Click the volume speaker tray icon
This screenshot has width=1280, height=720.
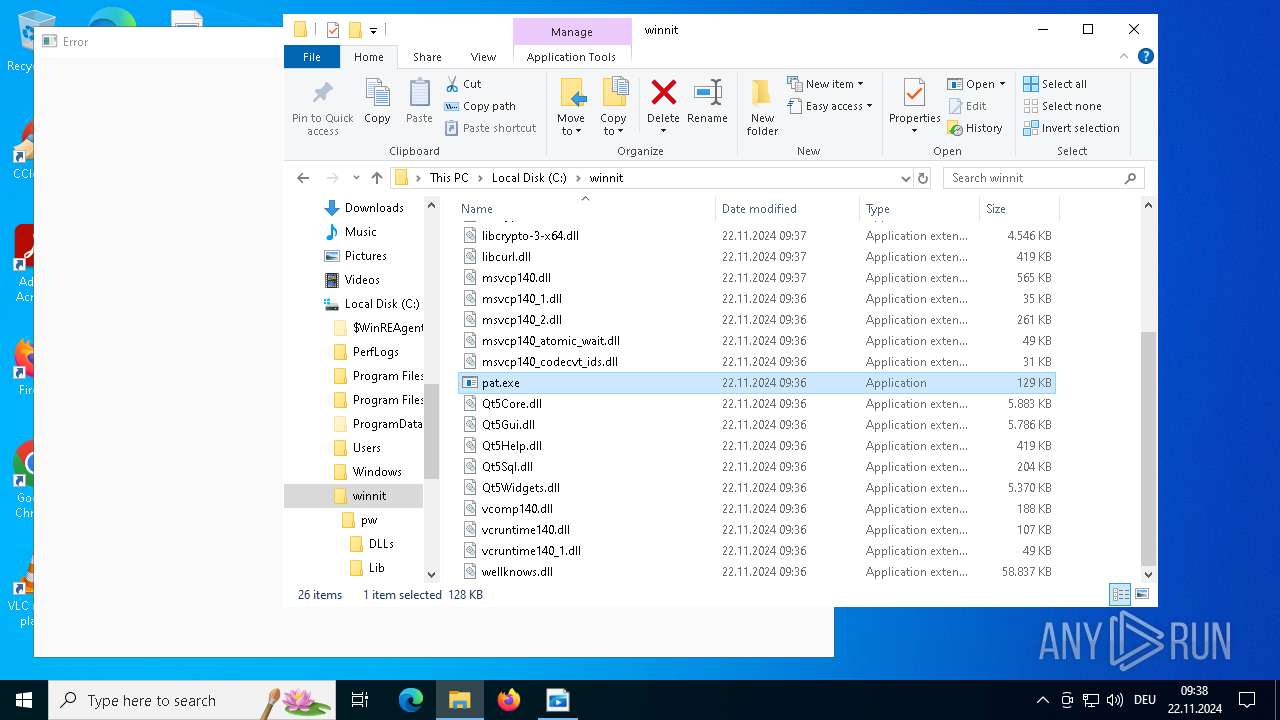coord(1115,700)
